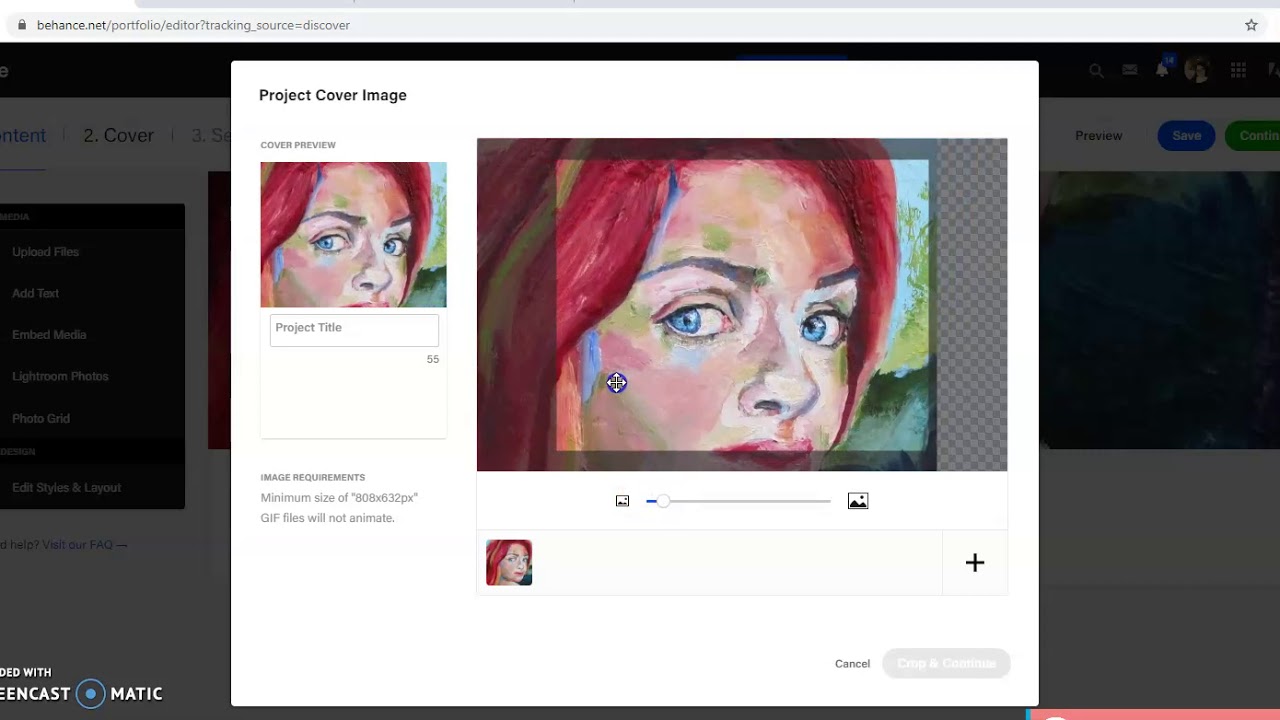
Task: Click the small image zoom-out icon
Action: [x=622, y=501]
